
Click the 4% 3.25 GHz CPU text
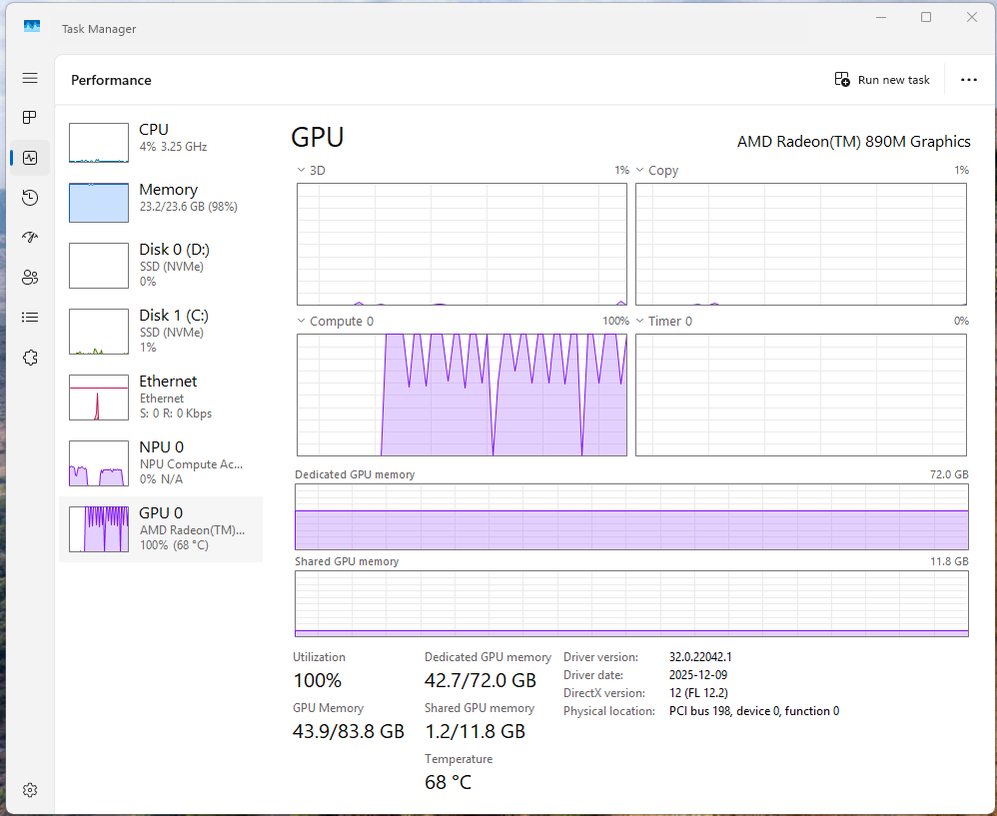173,146
